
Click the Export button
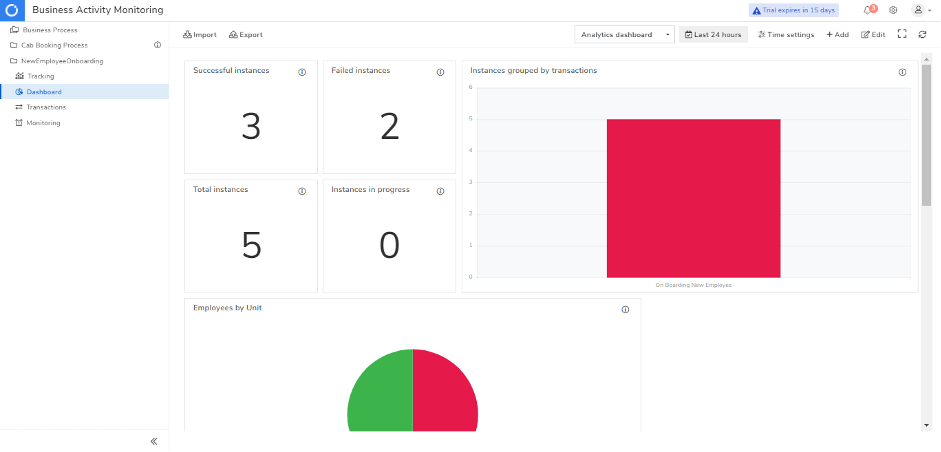(245, 35)
